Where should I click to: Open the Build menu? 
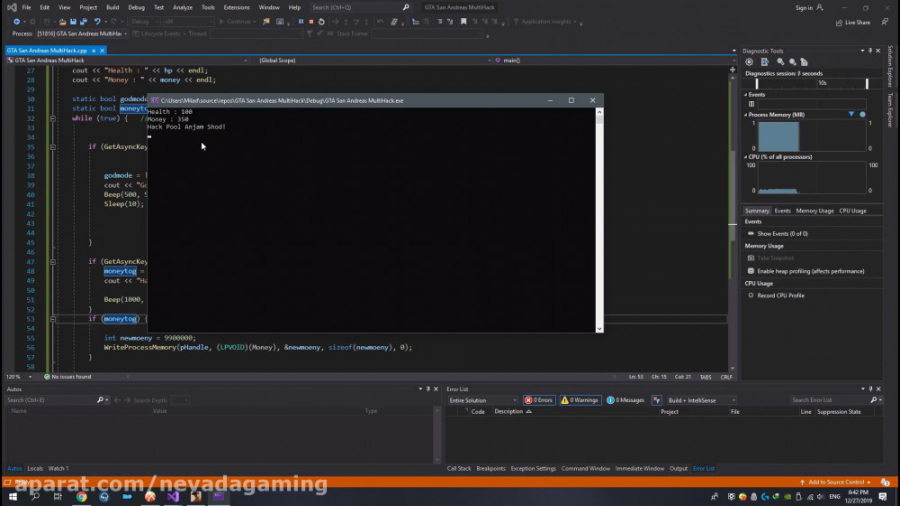112,7
